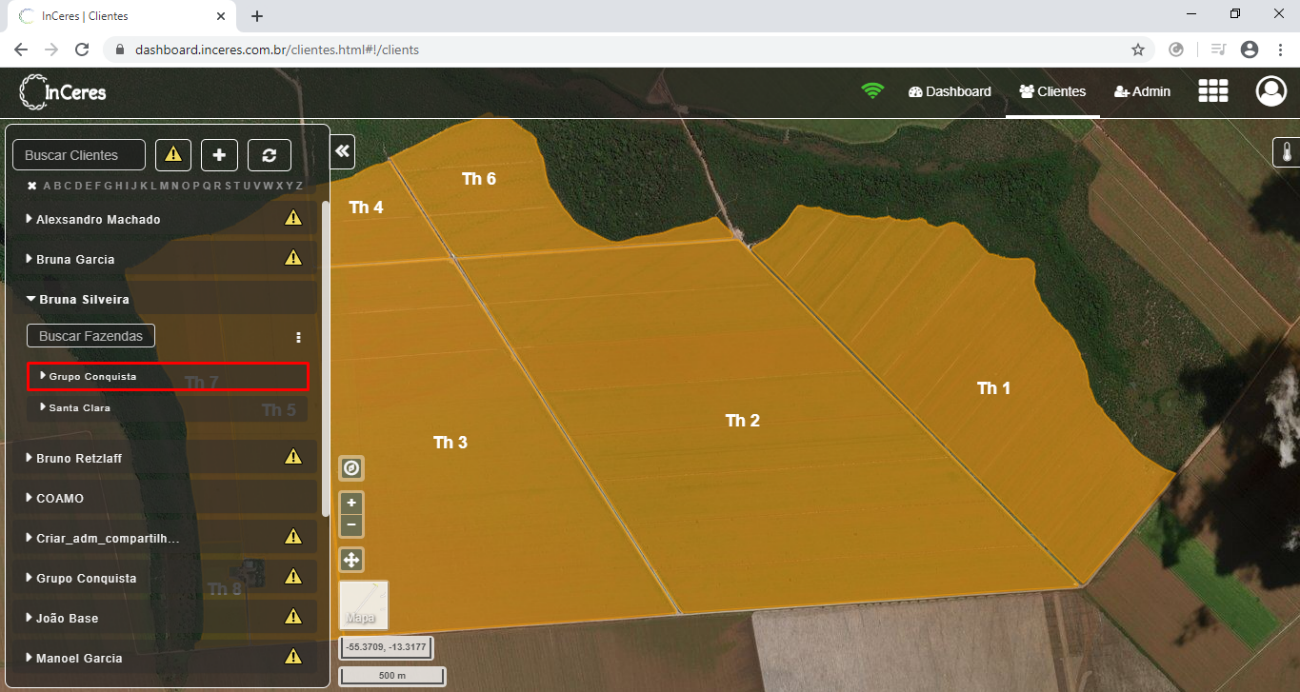Reload the browser page
The width and height of the screenshot is (1300, 692).
(82, 49)
